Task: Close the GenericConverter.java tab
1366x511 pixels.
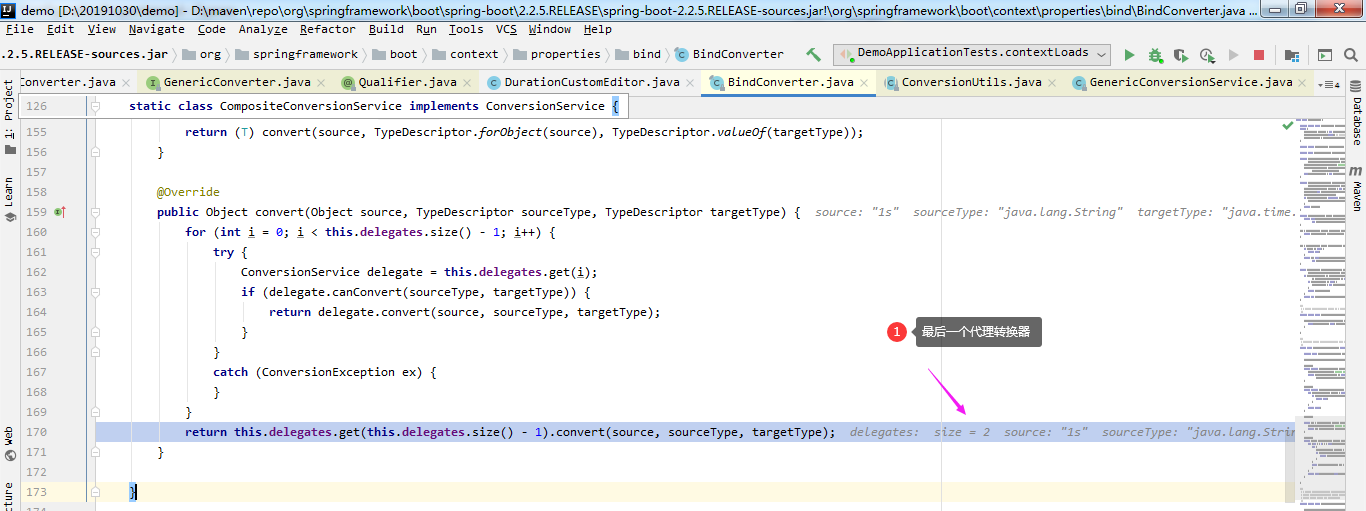Action: 322,82
